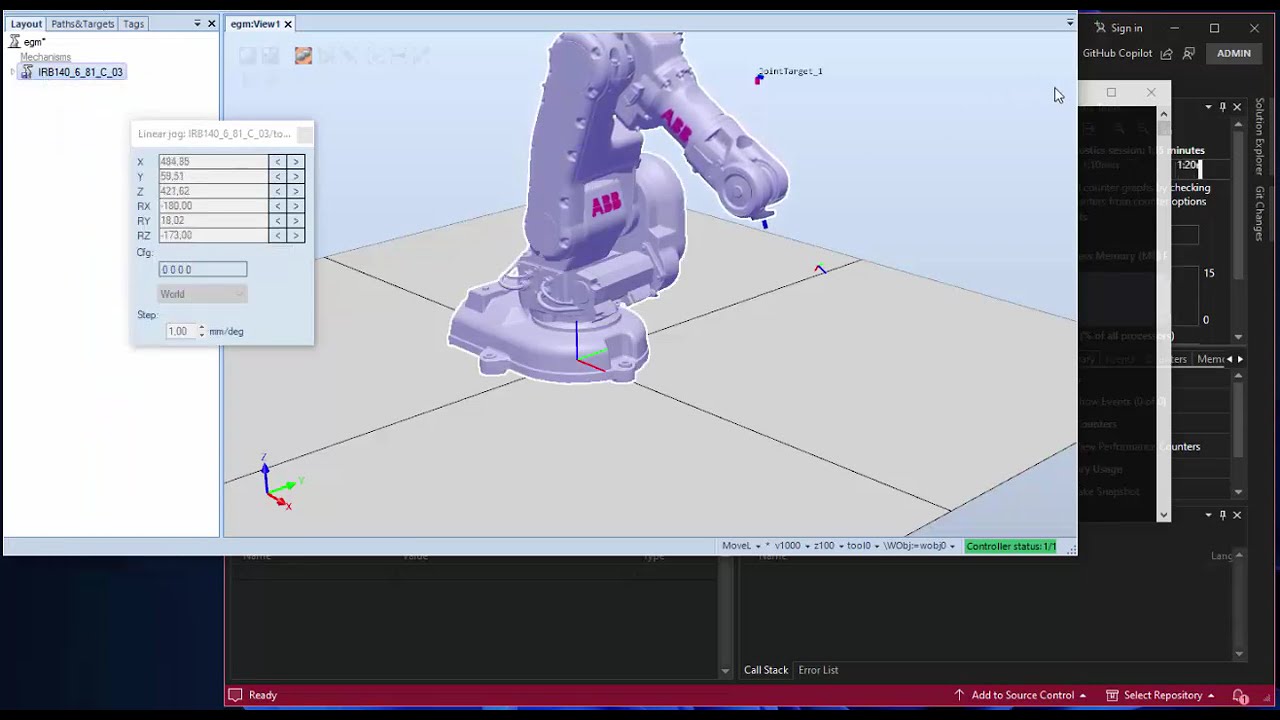Image resolution: width=1280 pixels, height=720 pixels.
Task: Decrease X value with its left arrow
Action: [x=278, y=161]
